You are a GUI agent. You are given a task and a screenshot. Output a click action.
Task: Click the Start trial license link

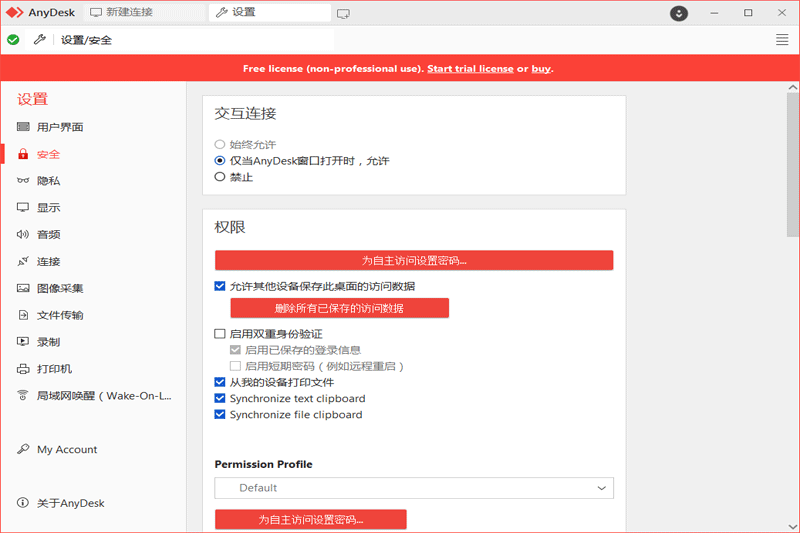pos(470,69)
